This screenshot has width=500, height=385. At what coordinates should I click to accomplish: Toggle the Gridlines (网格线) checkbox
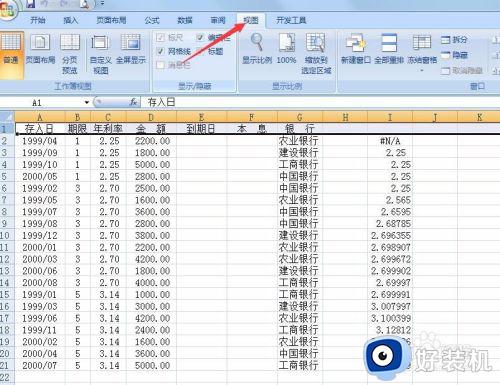coord(161,51)
